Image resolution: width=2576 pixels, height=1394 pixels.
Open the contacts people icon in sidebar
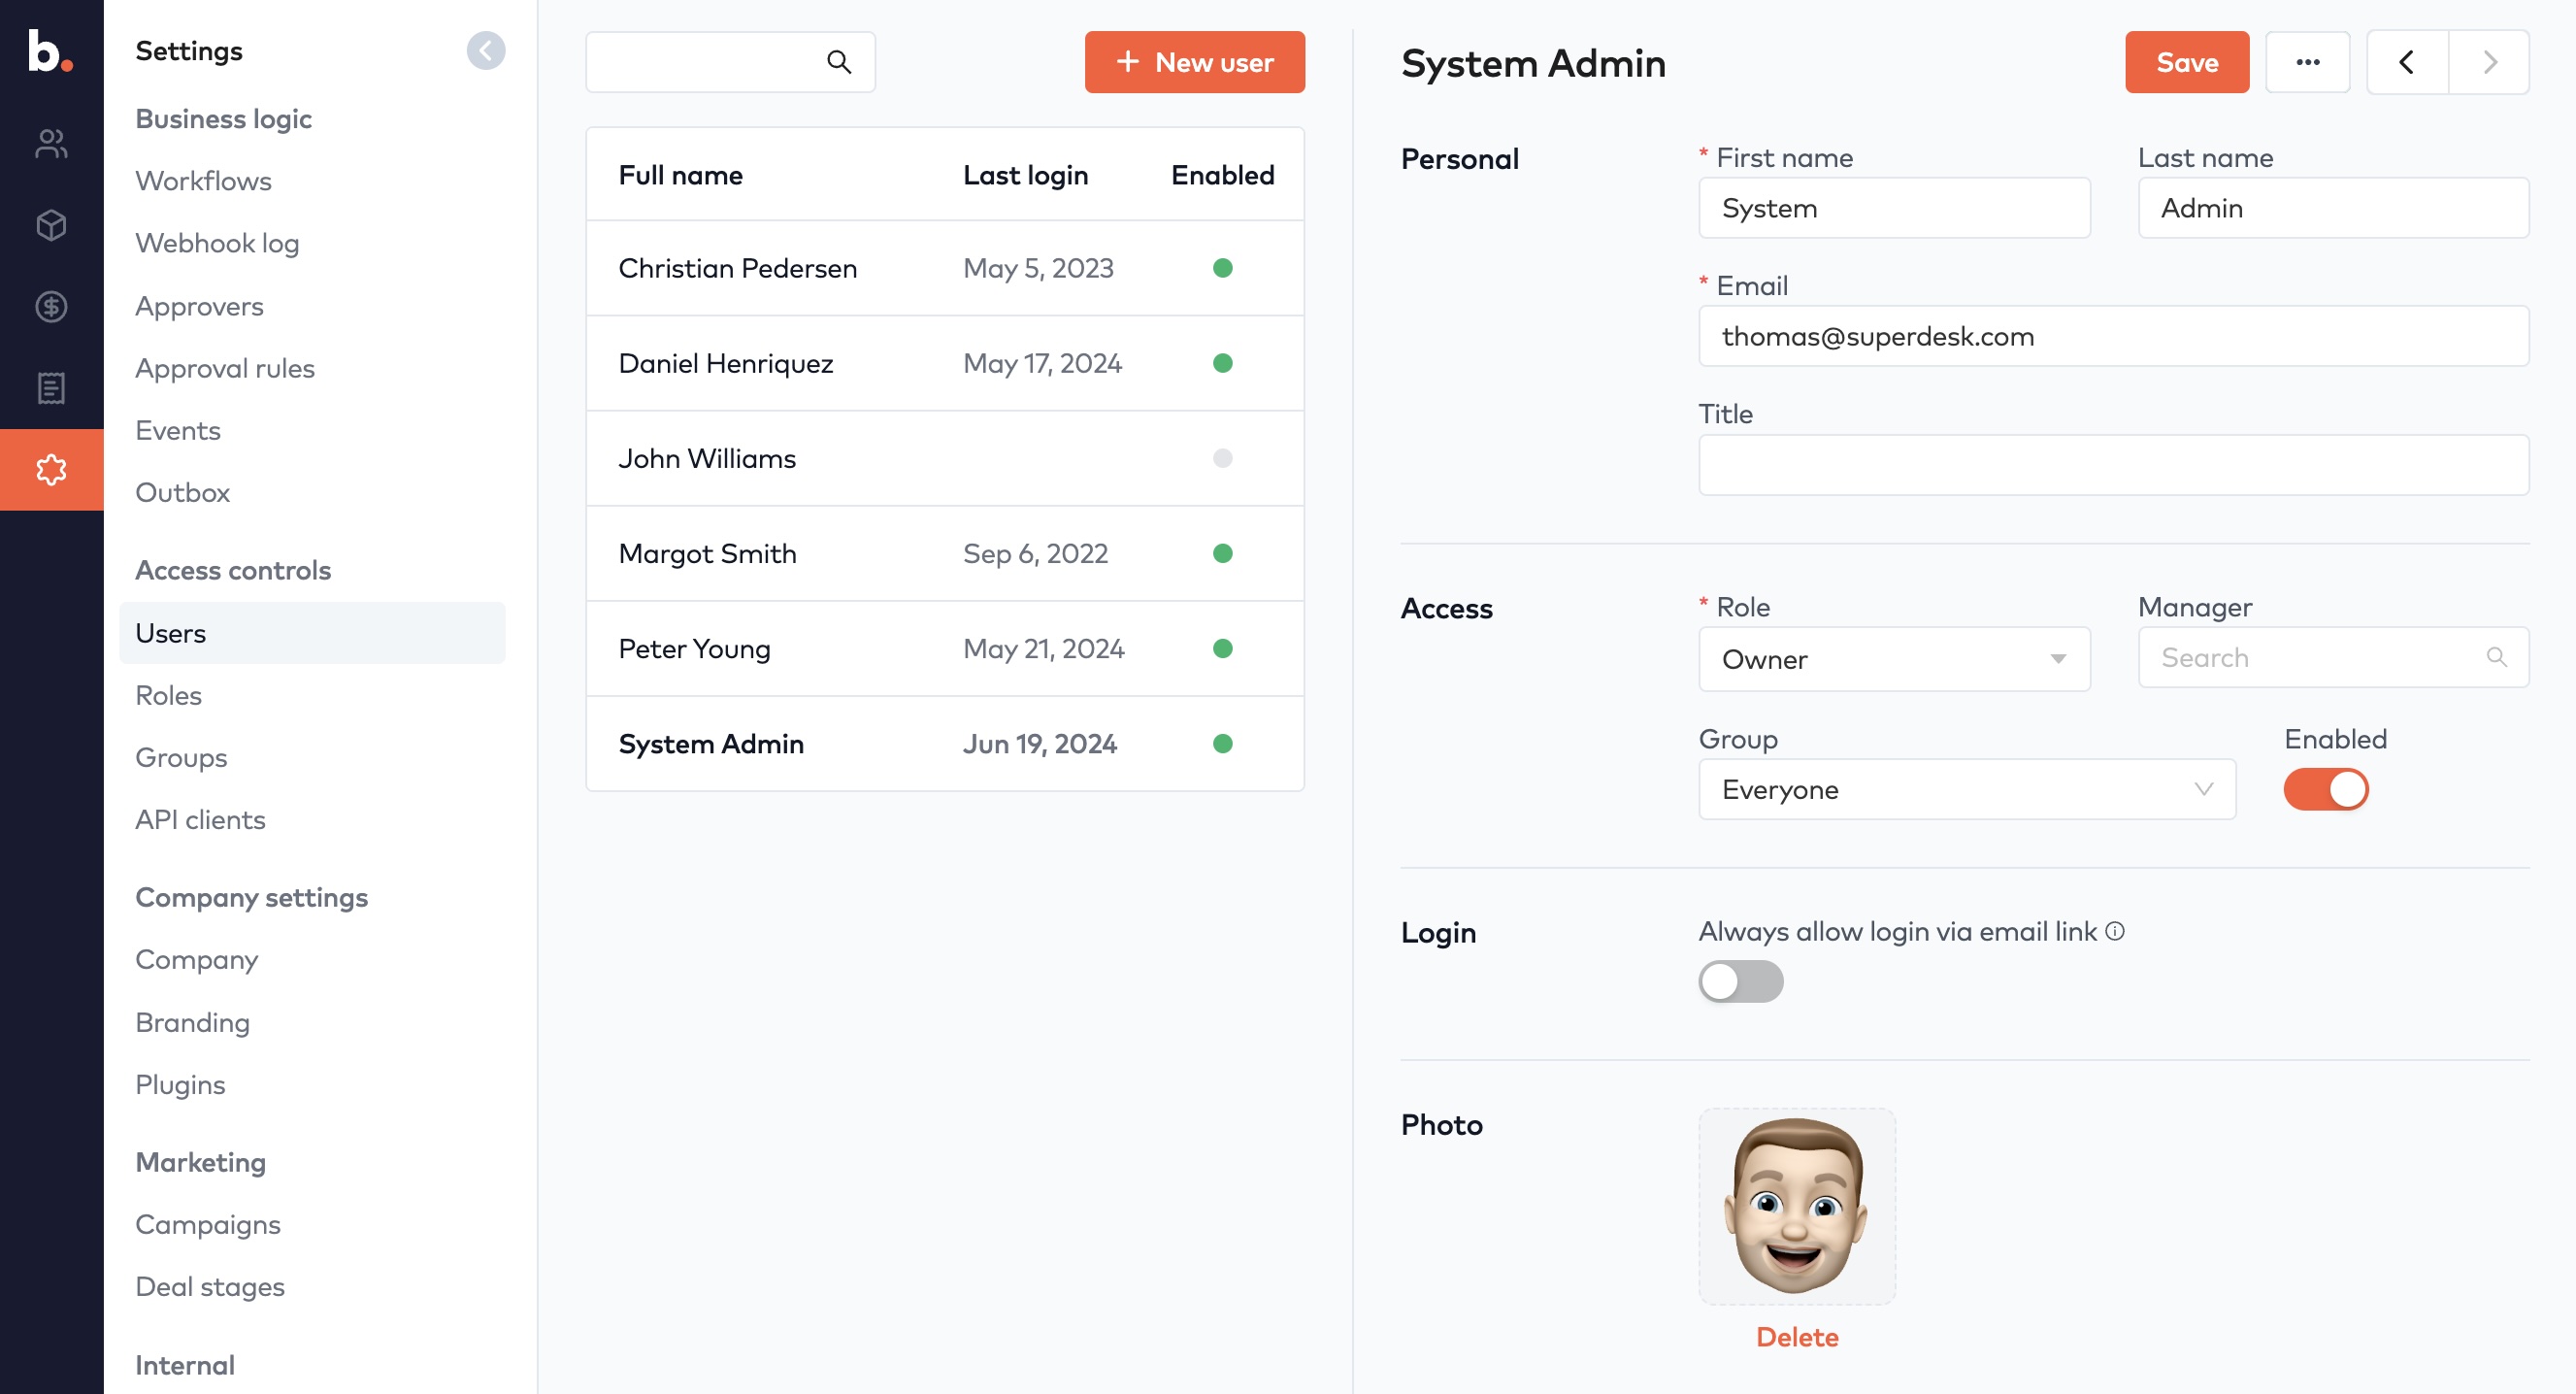coord(51,144)
